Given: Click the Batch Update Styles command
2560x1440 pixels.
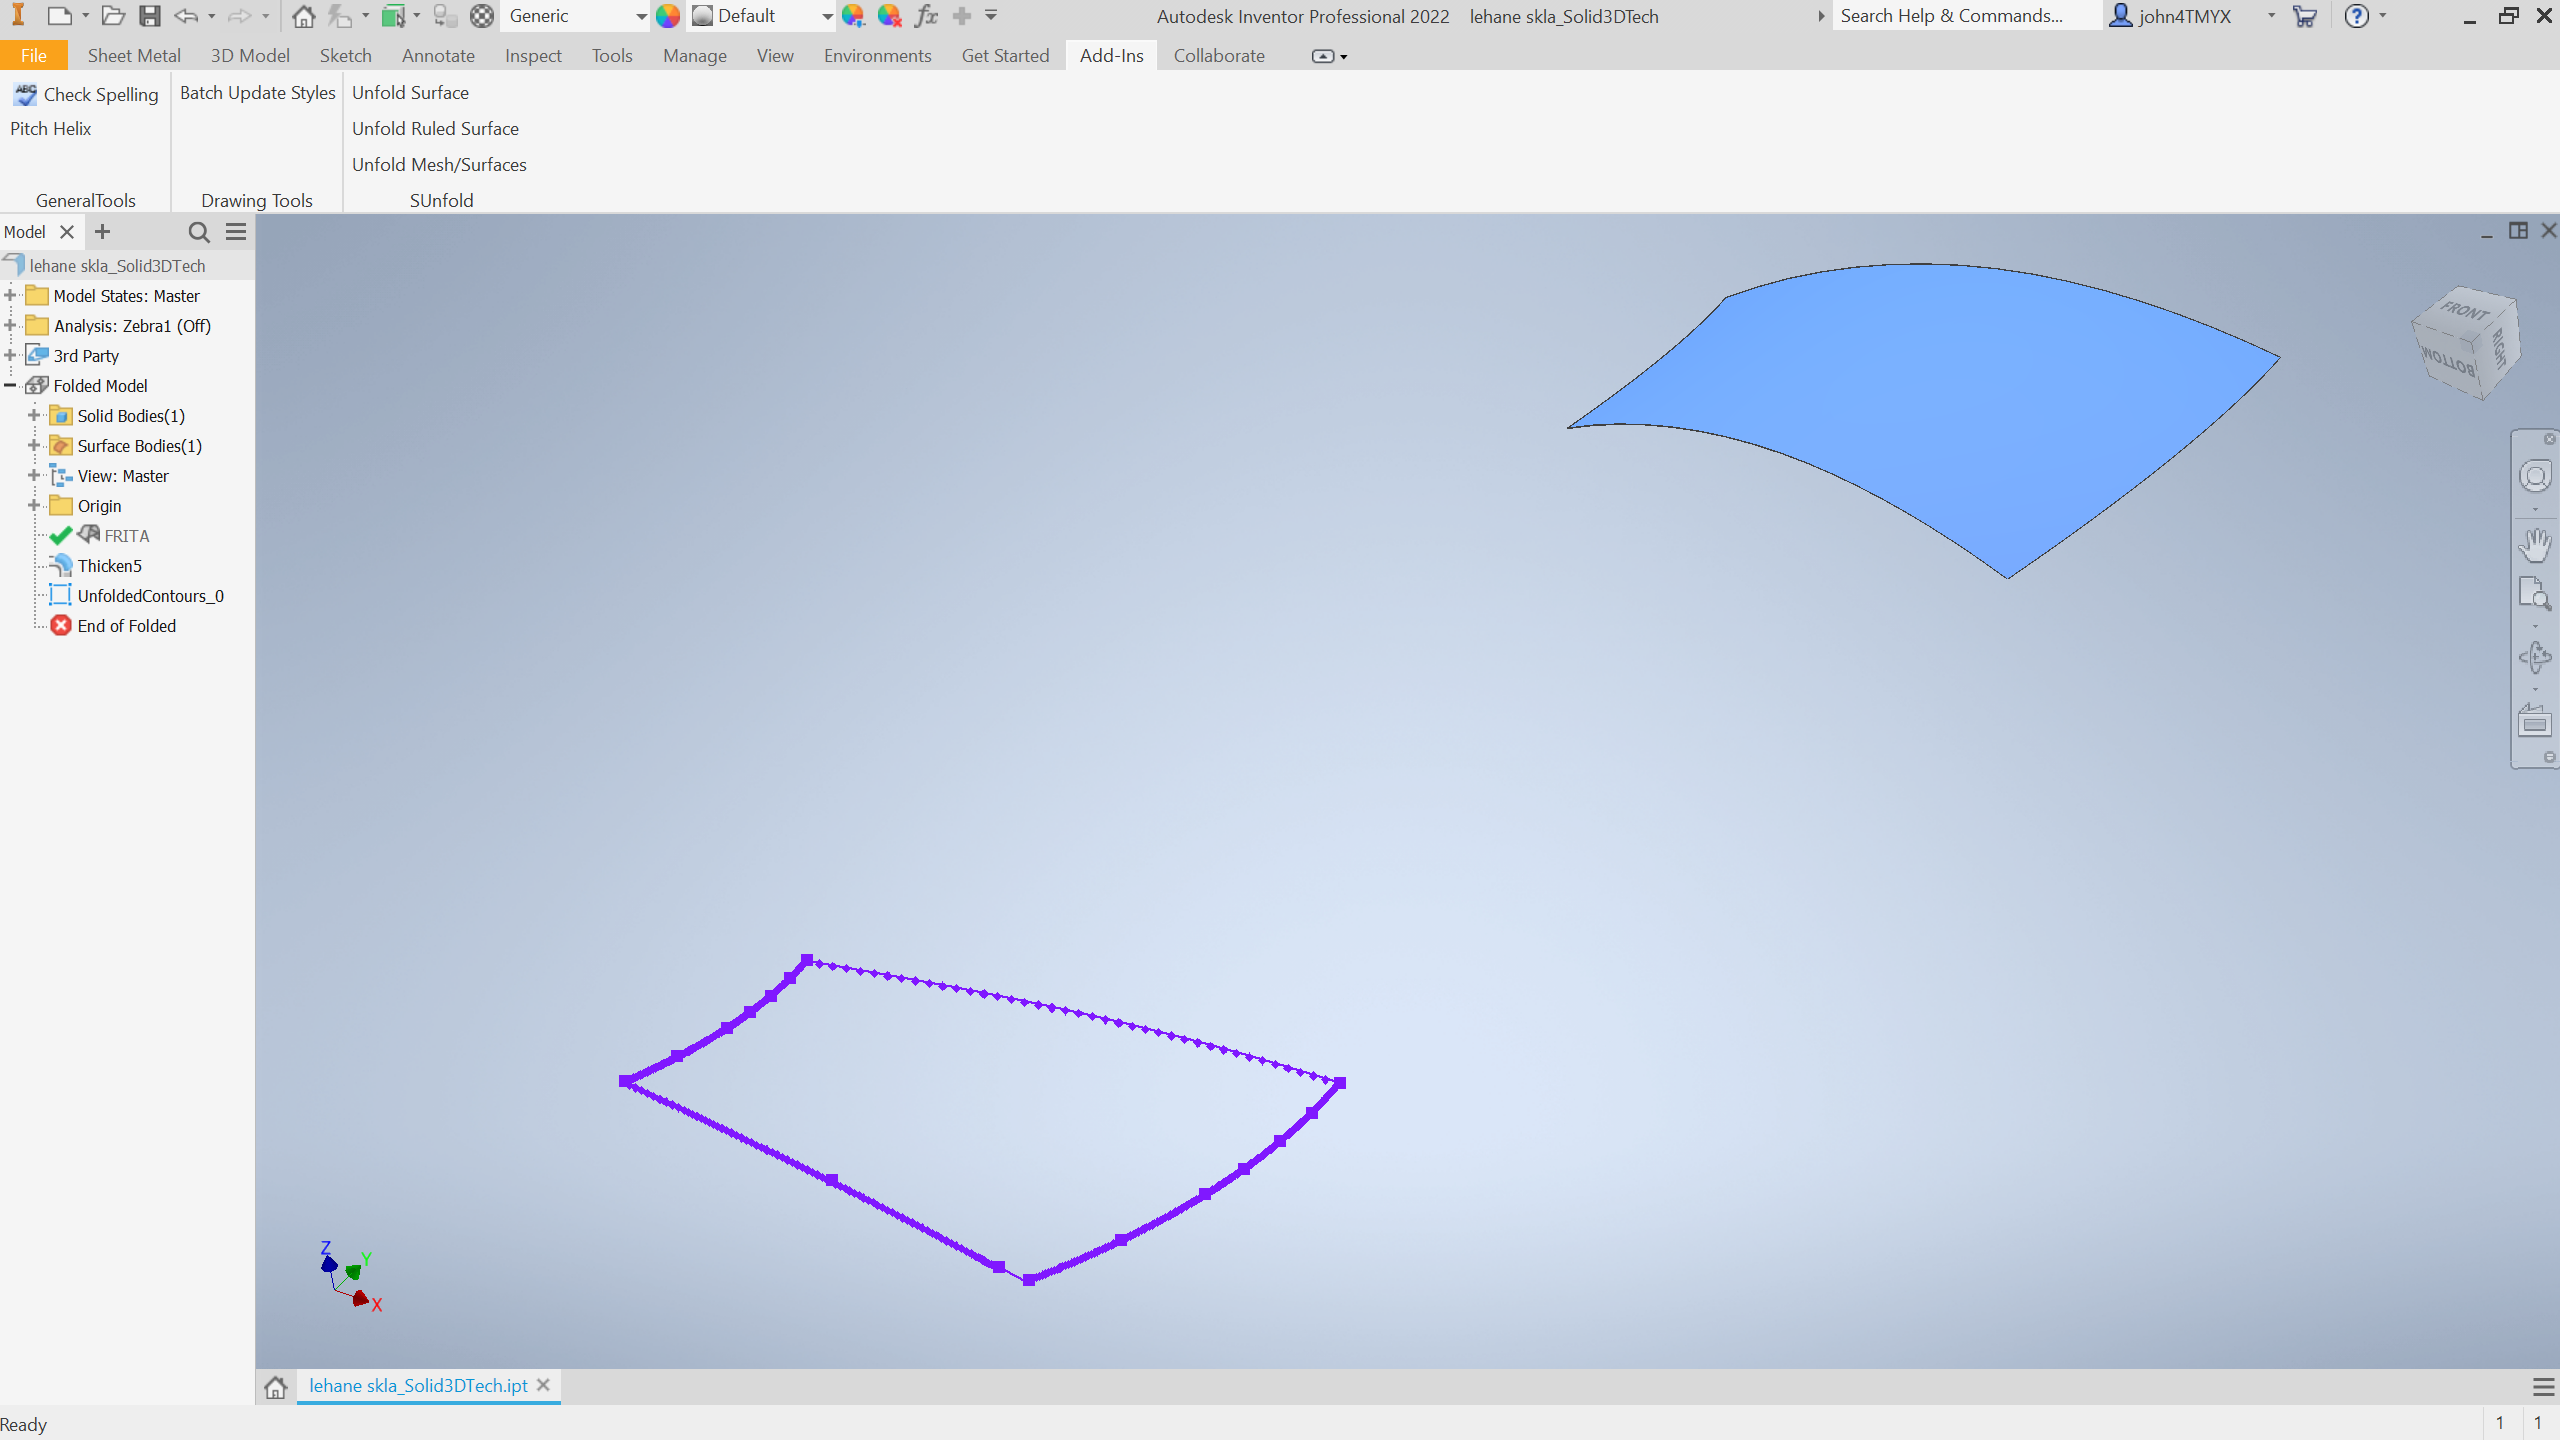Looking at the screenshot, I should tap(257, 93).
